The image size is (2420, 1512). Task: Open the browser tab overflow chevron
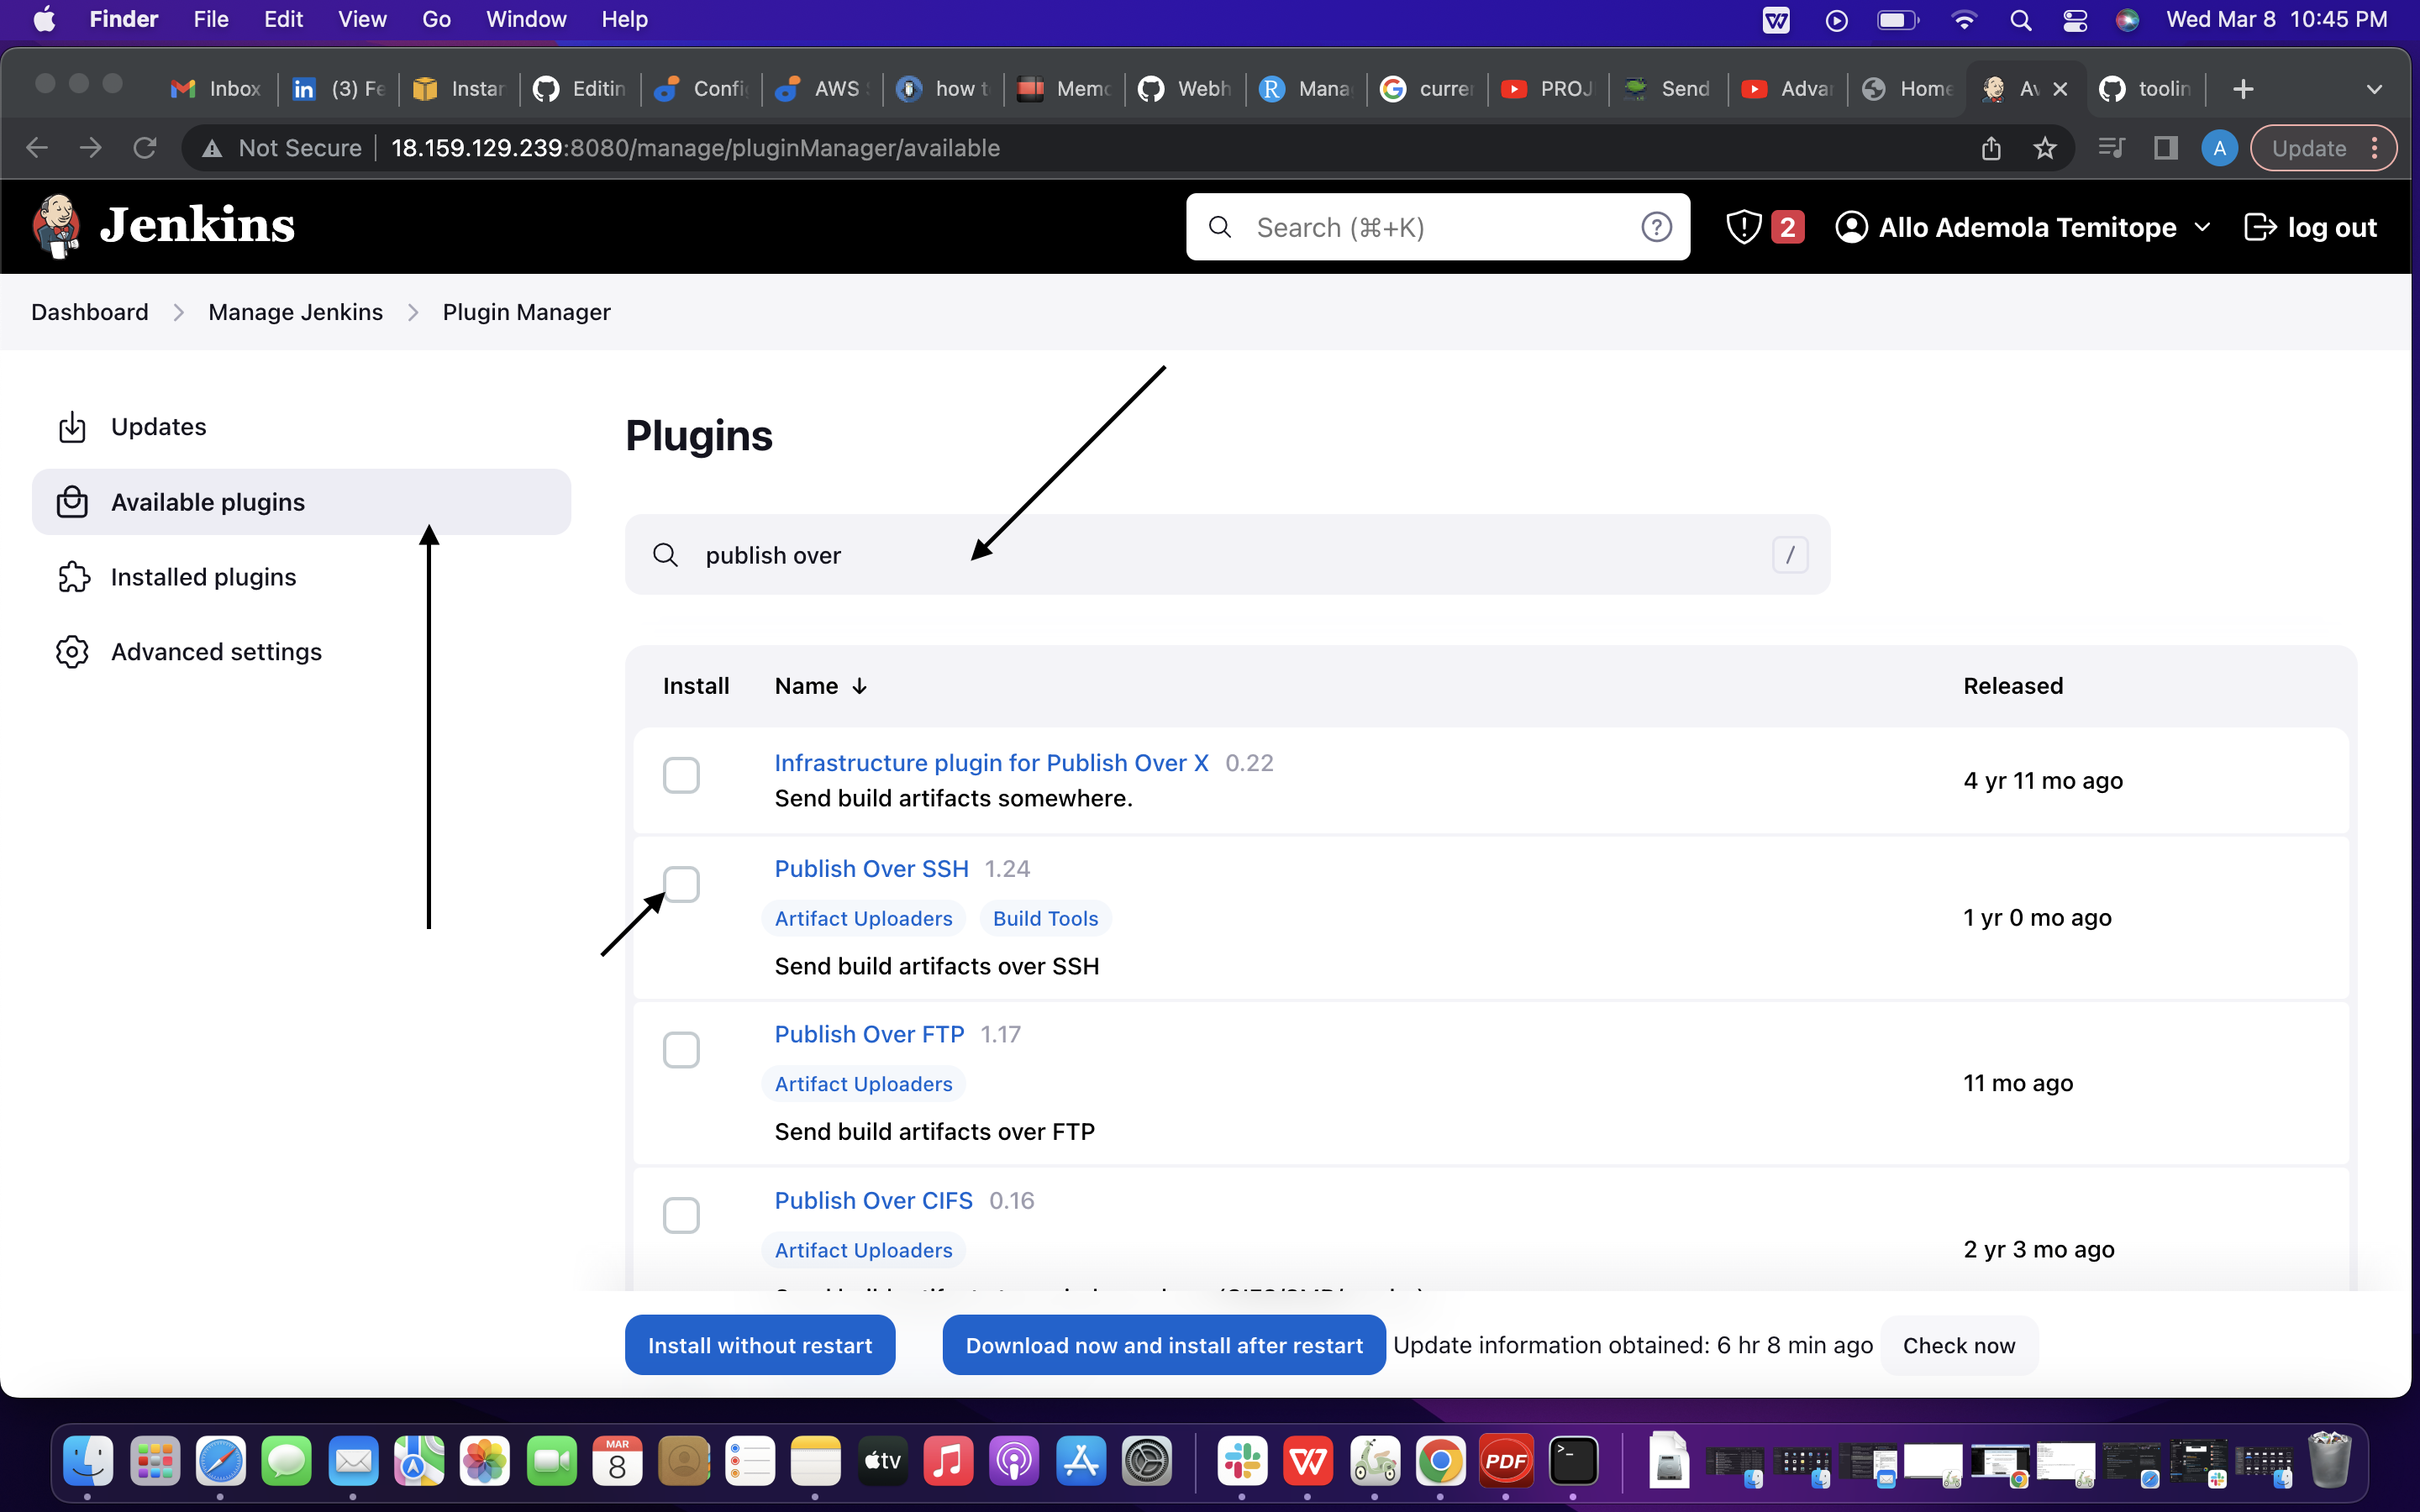tap(2375, 89)
